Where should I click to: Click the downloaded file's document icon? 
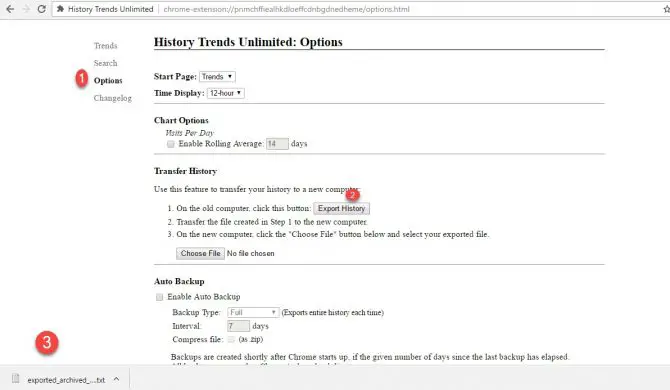click(x=16, y=379)
